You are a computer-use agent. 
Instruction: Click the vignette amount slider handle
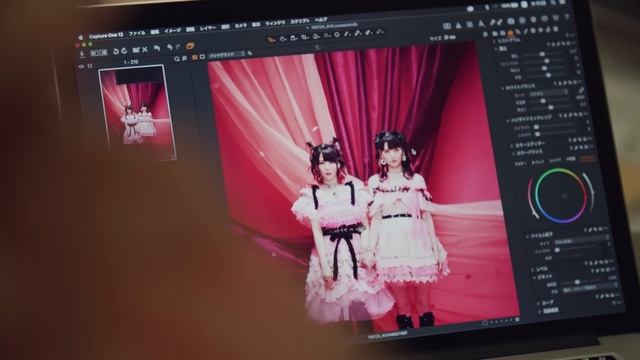[577, 282]
